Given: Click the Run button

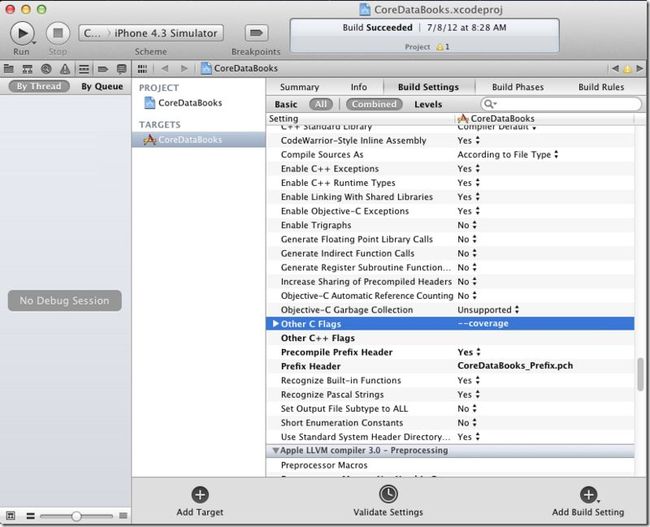Looking at the screenshot, I should point(22,33).
